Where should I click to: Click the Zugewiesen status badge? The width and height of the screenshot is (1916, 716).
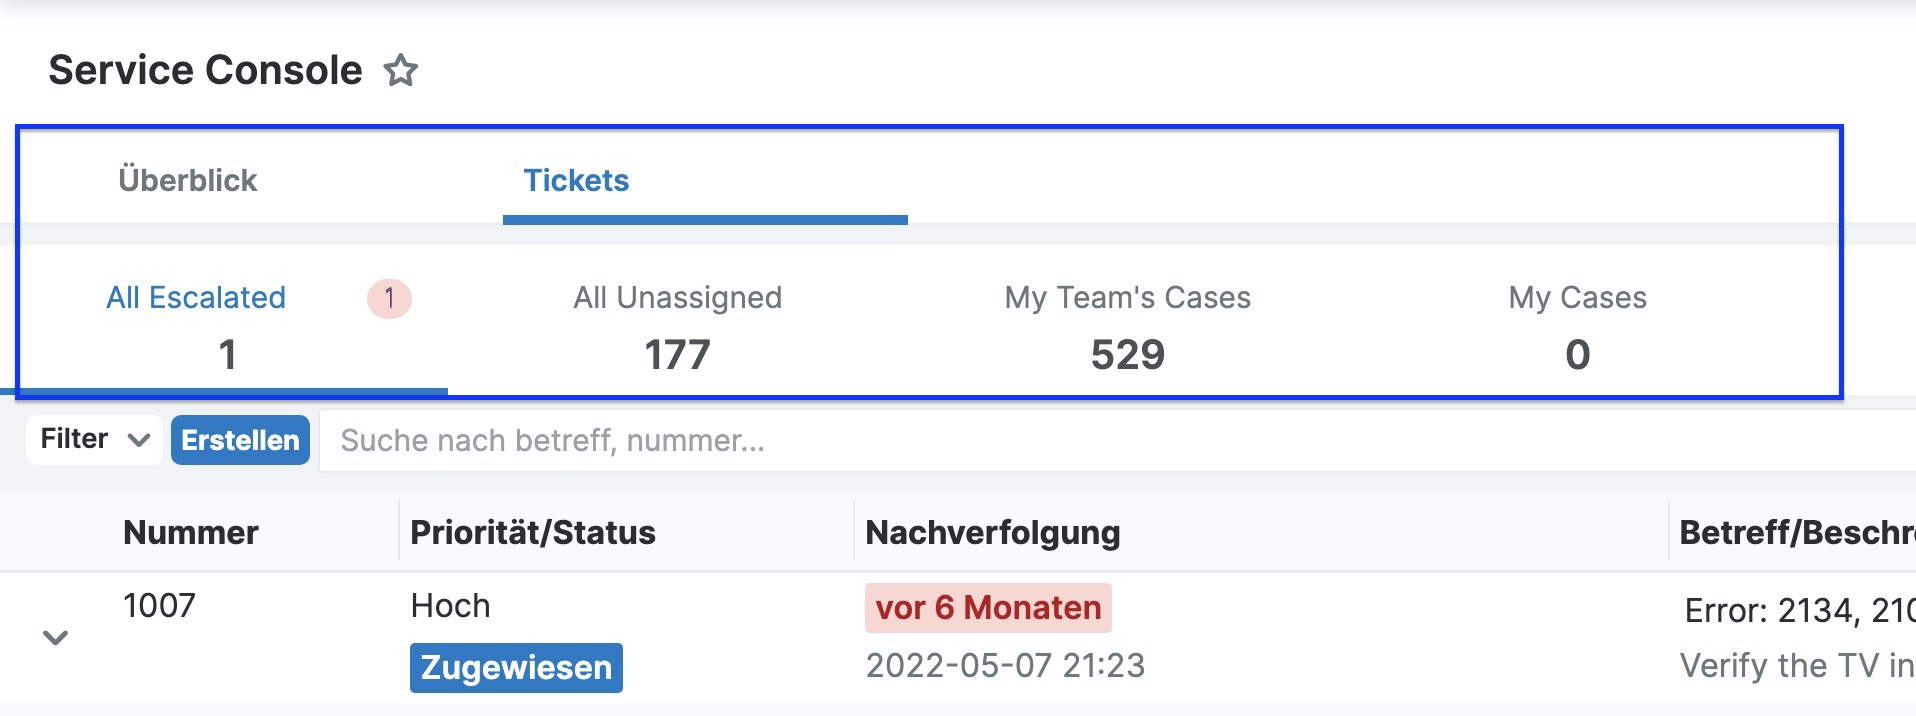pos(516,668)
